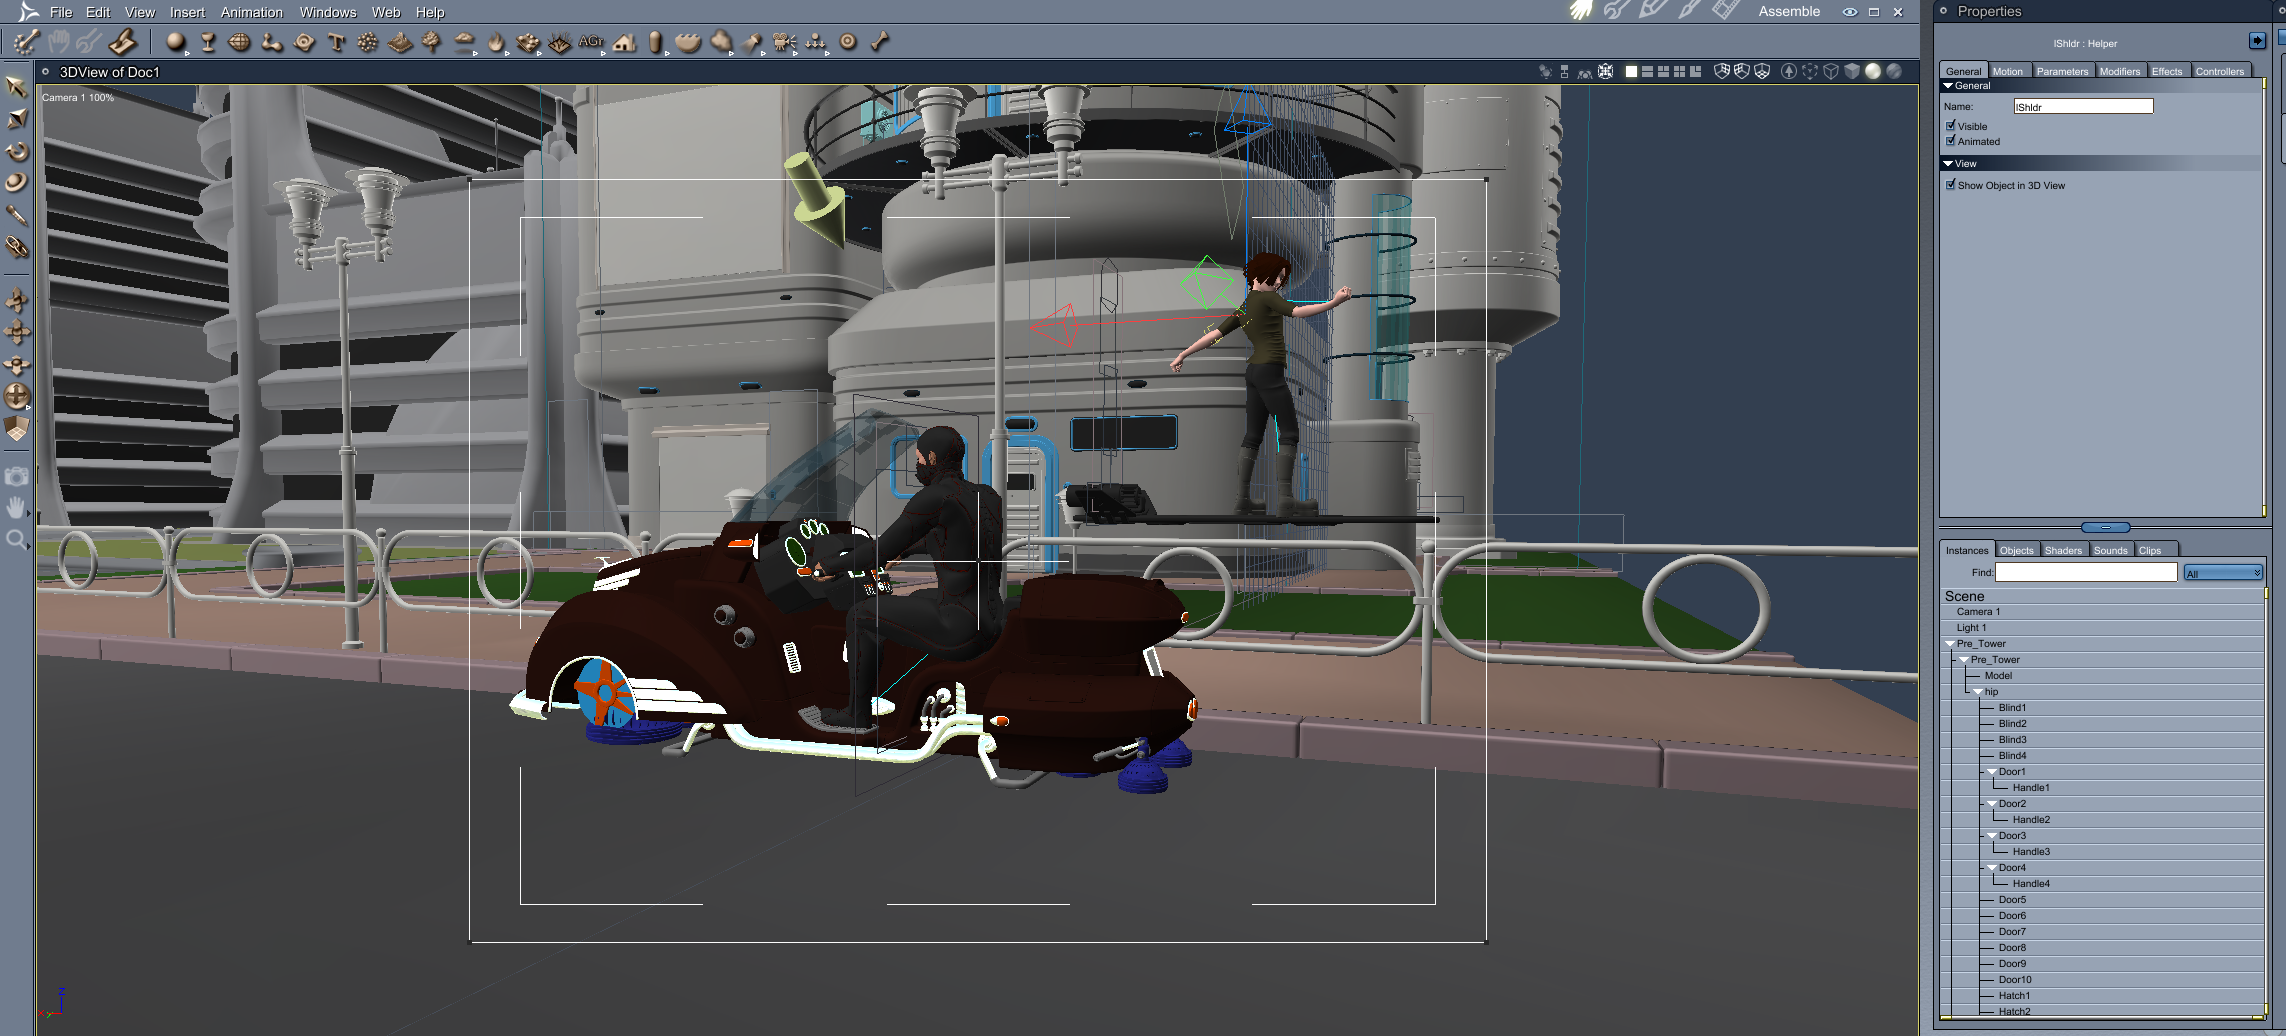Collapse the General section in Properties
Viewport: 2286px width, 1036px height.
tap(1948, 86)
